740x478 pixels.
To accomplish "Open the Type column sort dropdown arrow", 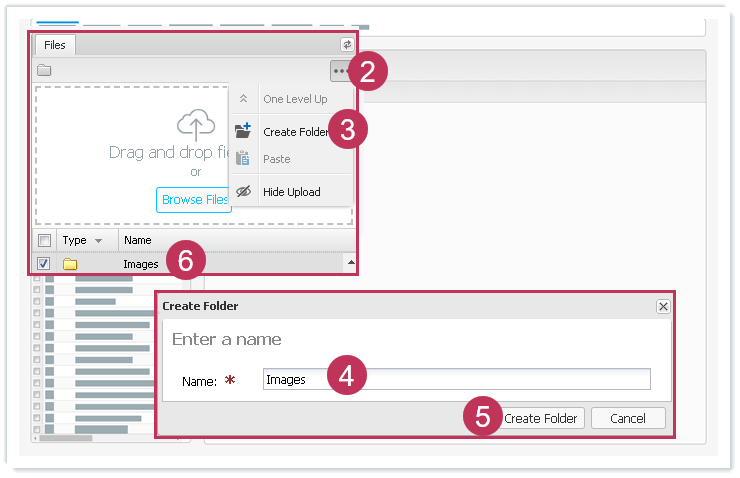I will (98, 241).
